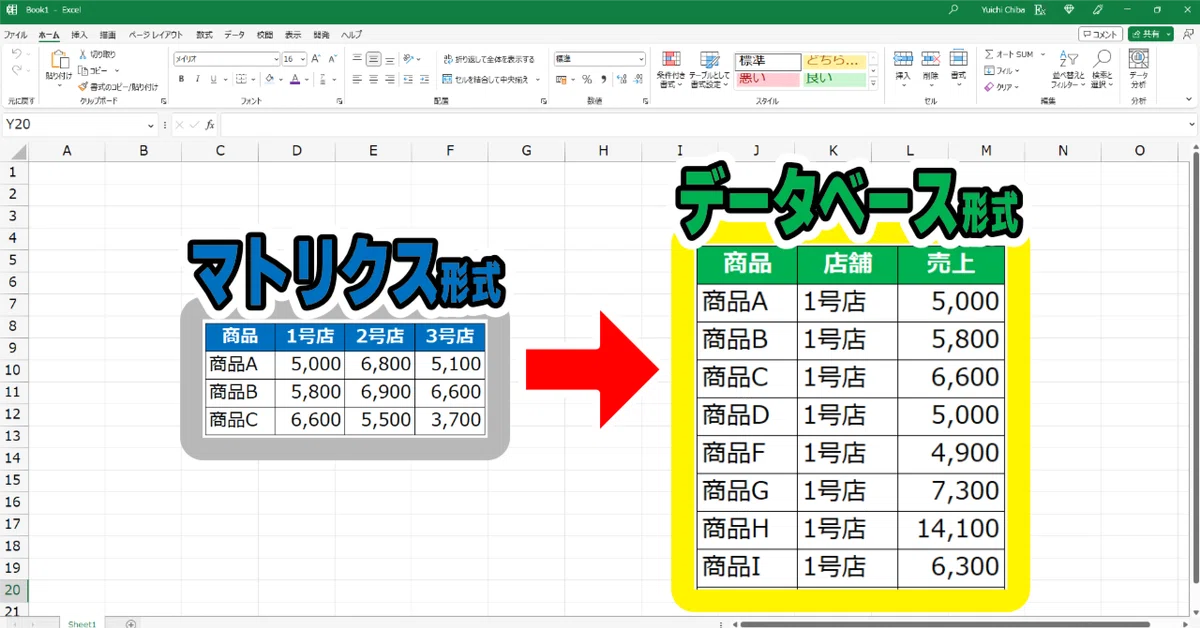The image size is (1200, 628).
Task: Open the 表示 tab
Action: [x=293, y=34]
